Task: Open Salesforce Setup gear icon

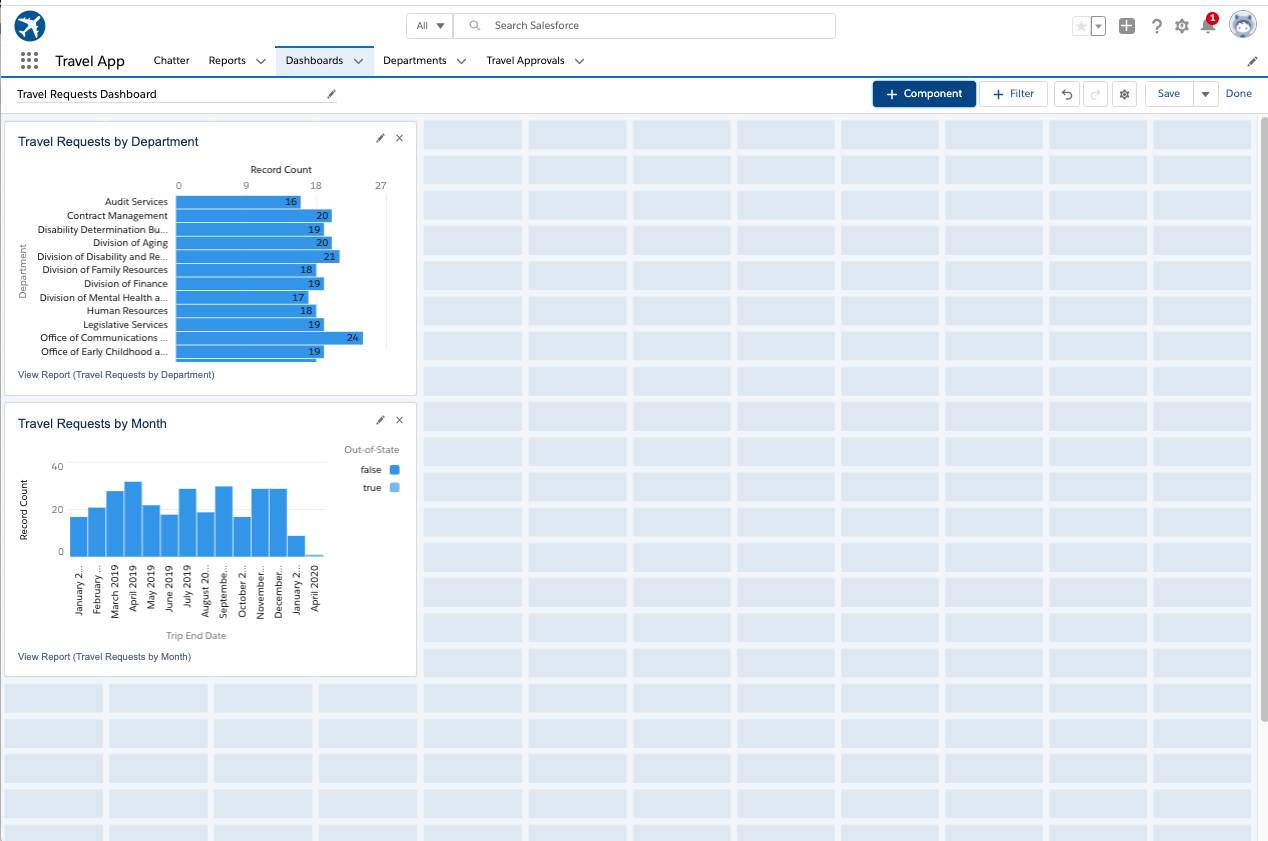Action: pyautogui.click(x=1182, y=25)
